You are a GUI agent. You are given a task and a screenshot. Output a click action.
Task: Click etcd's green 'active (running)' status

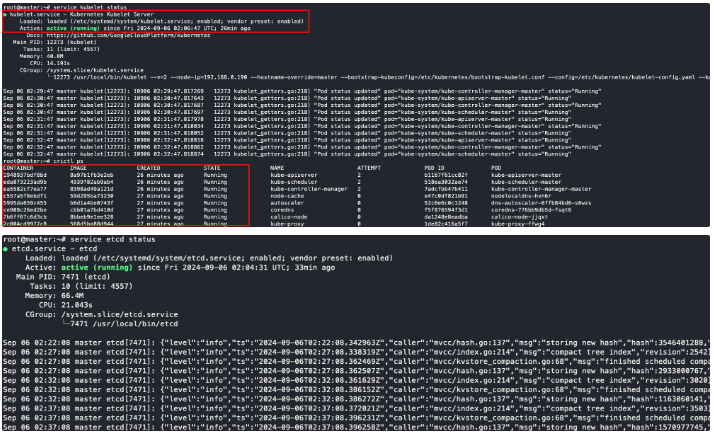(x=97, y=268)
